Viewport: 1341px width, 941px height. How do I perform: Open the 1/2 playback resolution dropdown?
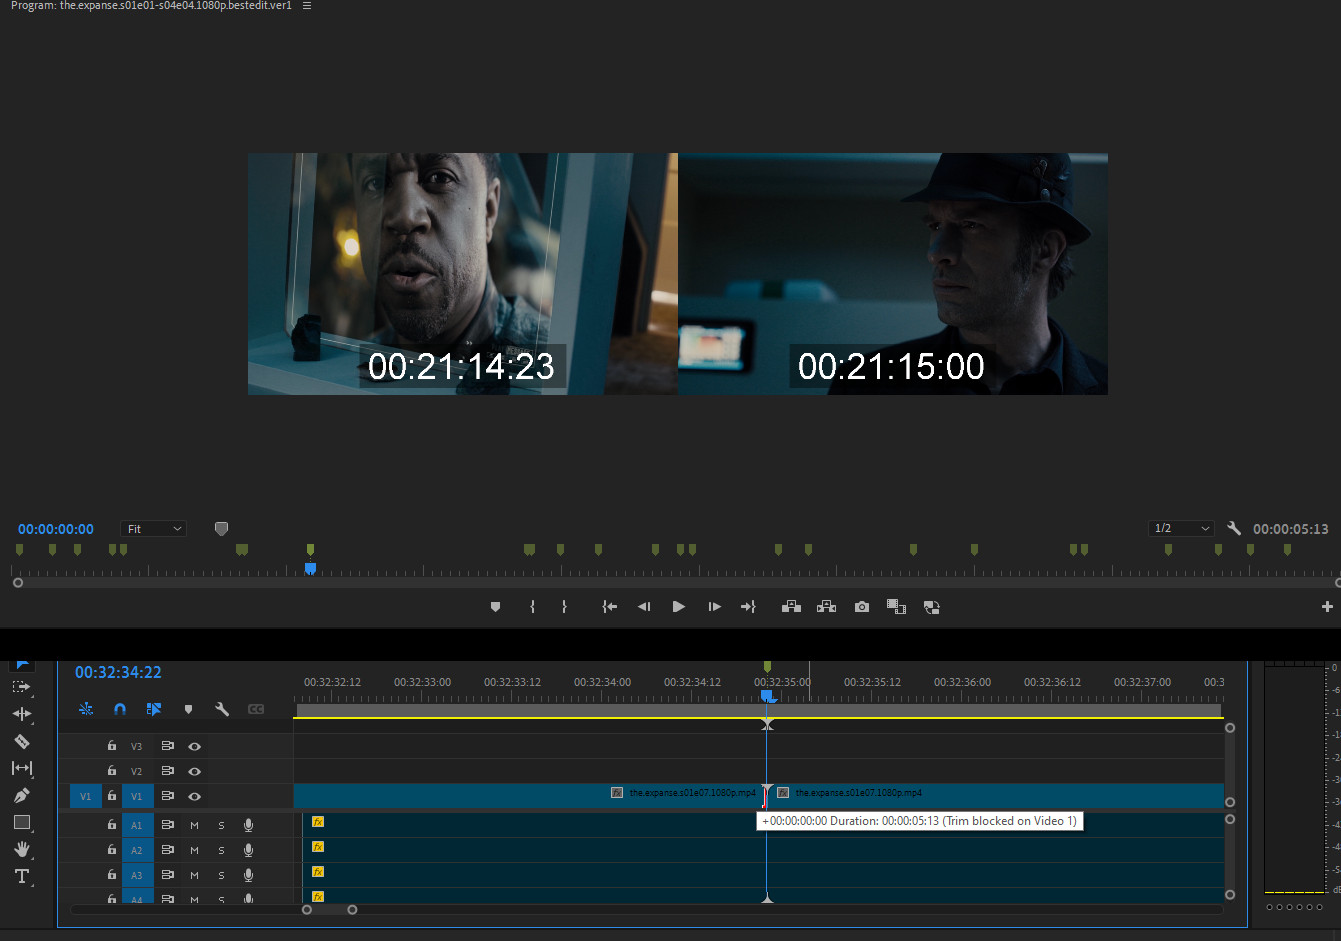(x=1181, y=528)
